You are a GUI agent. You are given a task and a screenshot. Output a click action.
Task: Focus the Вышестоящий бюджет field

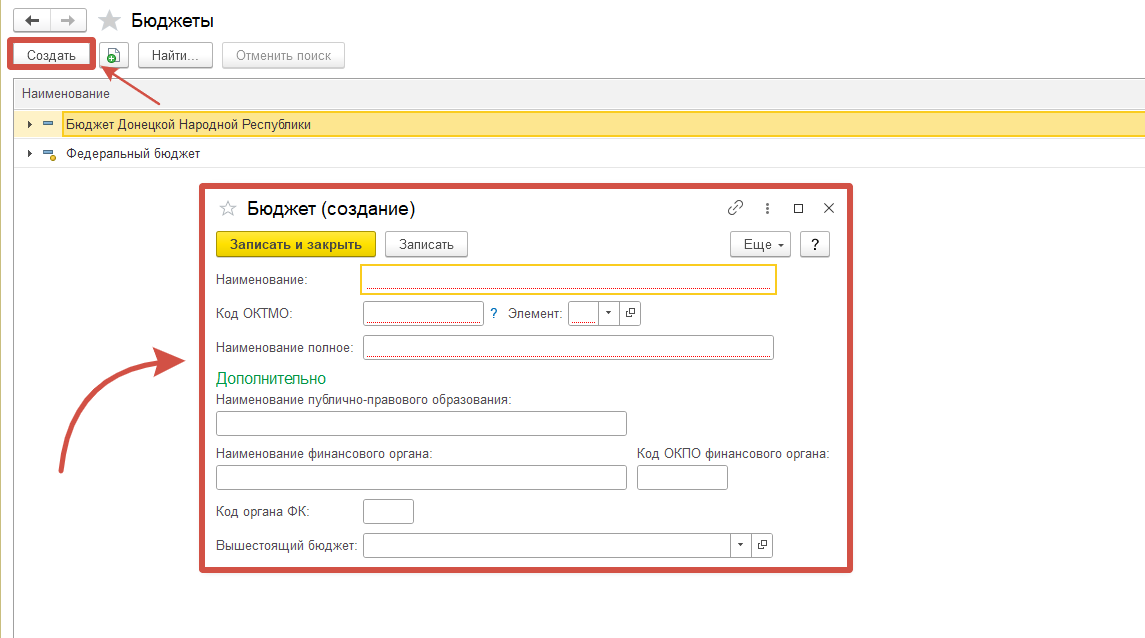[547, 545]
